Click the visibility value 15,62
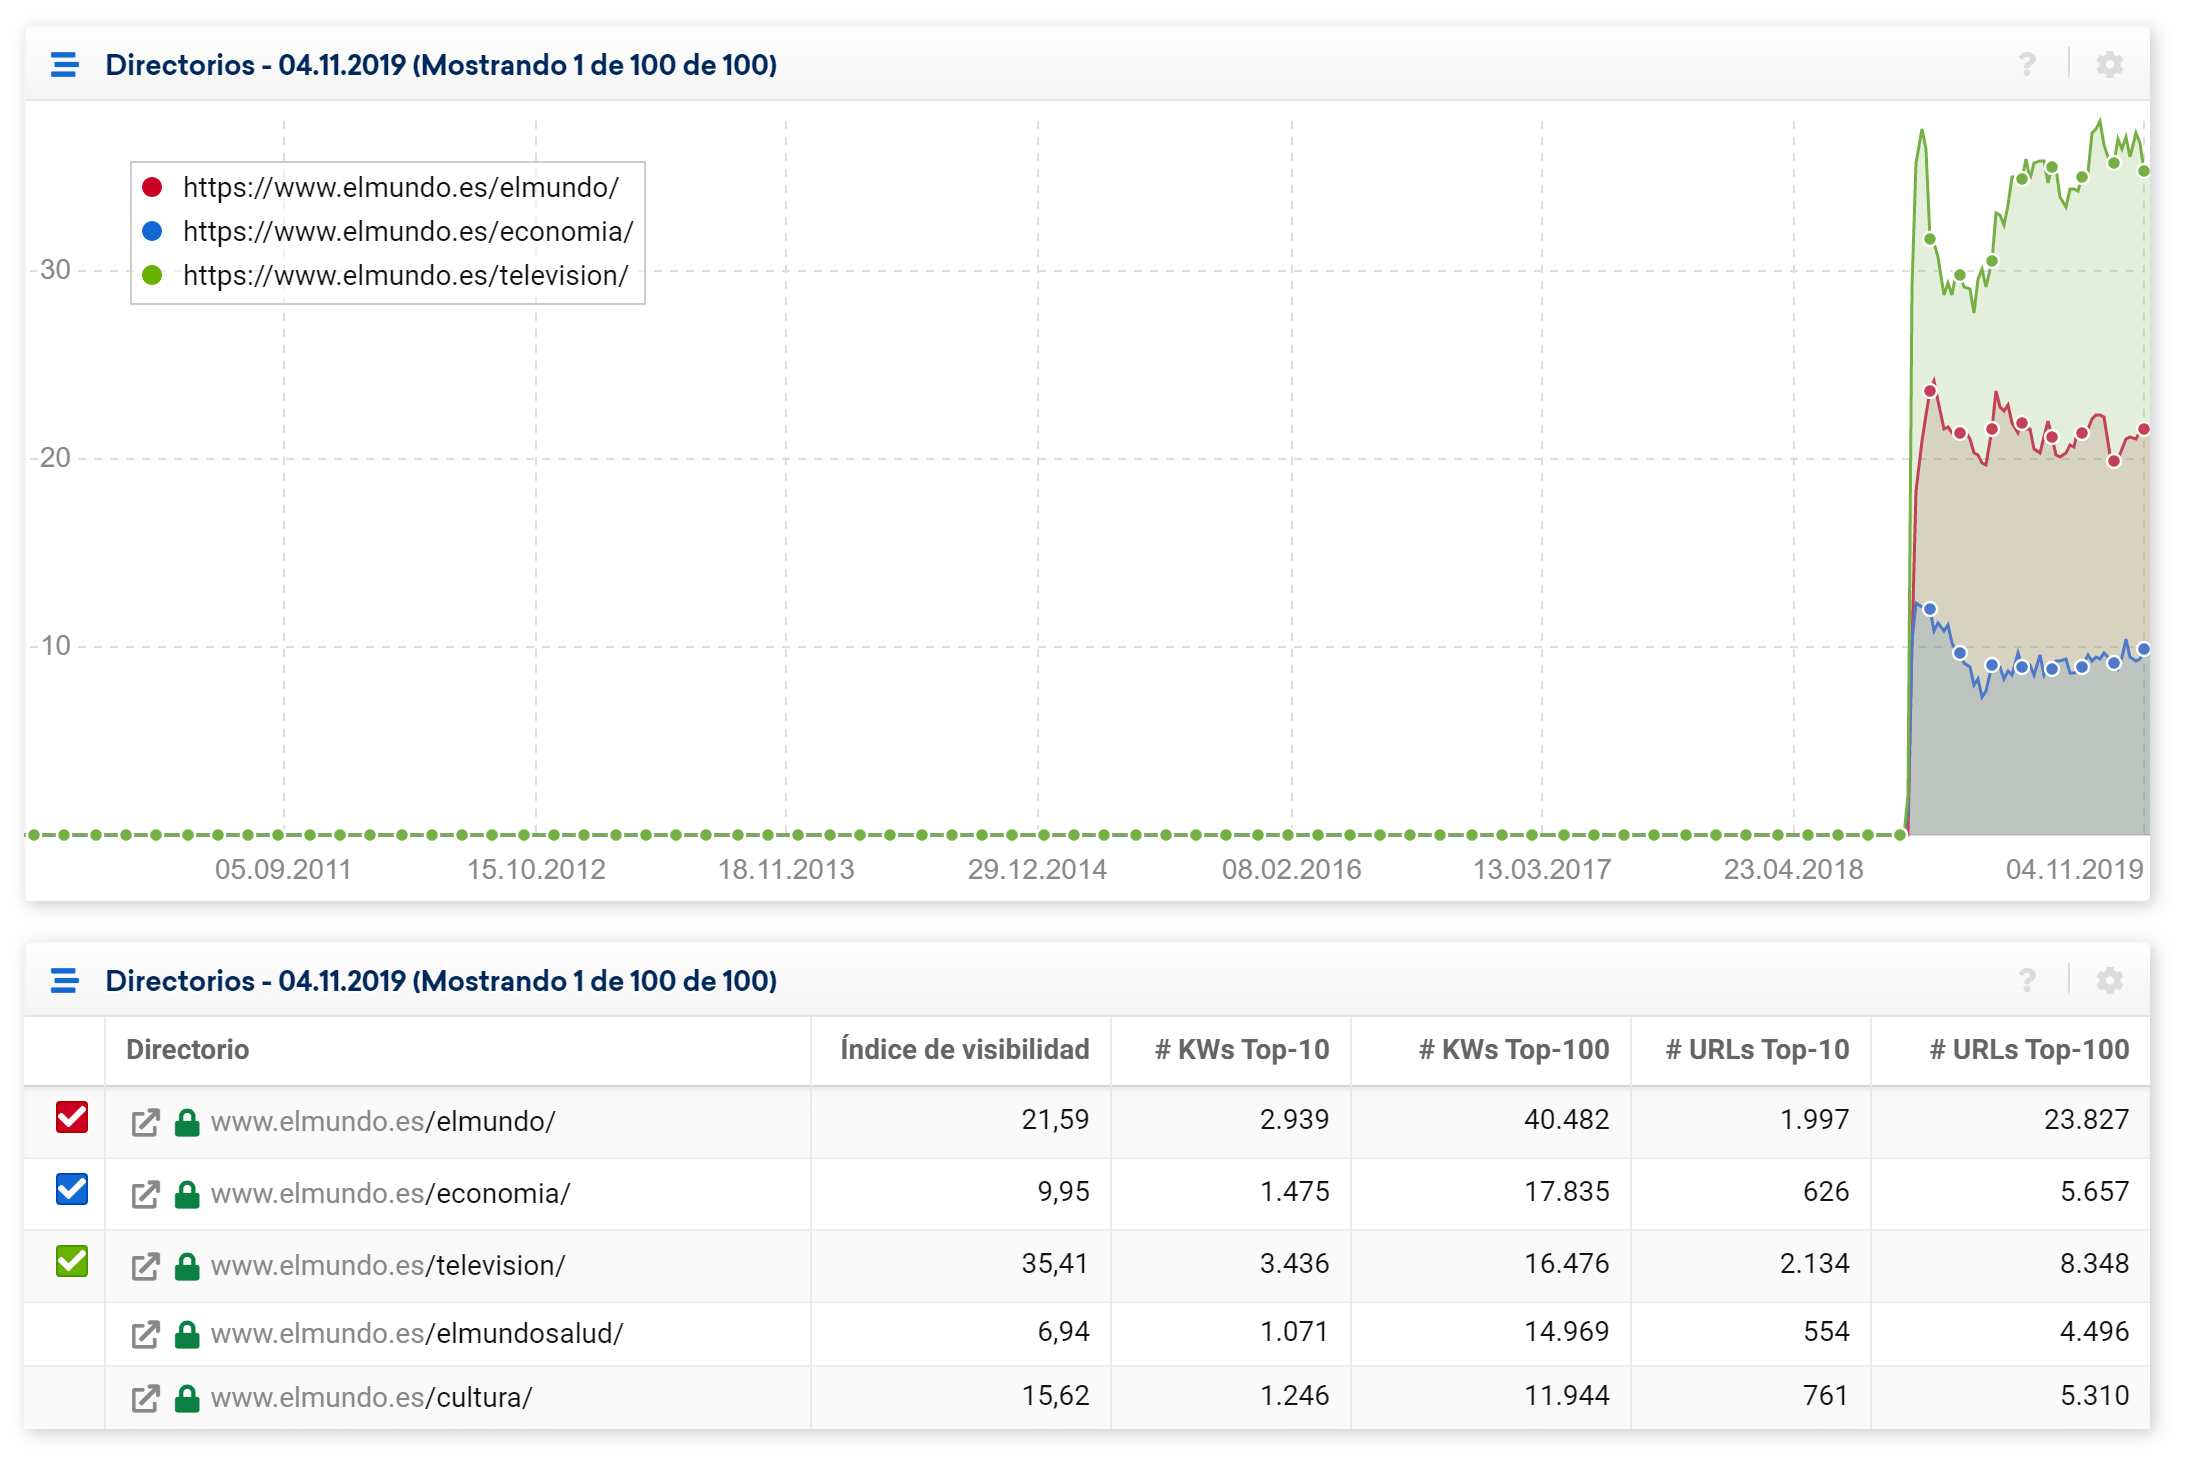2190x1470 pixels. click(1055, 1396)
